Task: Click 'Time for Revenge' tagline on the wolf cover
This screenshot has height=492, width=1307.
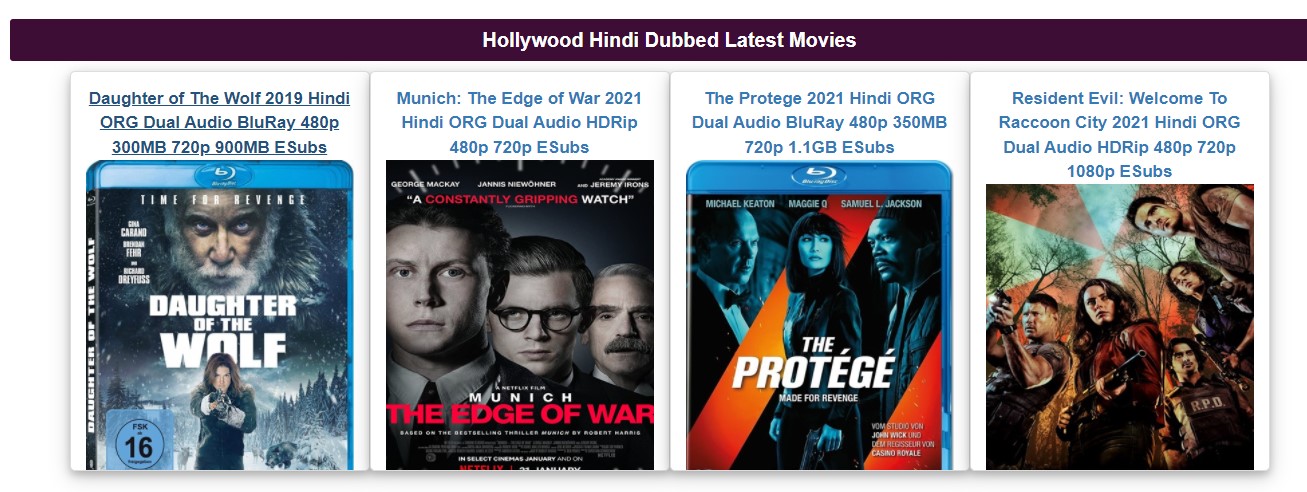Action: coord(222,199)
